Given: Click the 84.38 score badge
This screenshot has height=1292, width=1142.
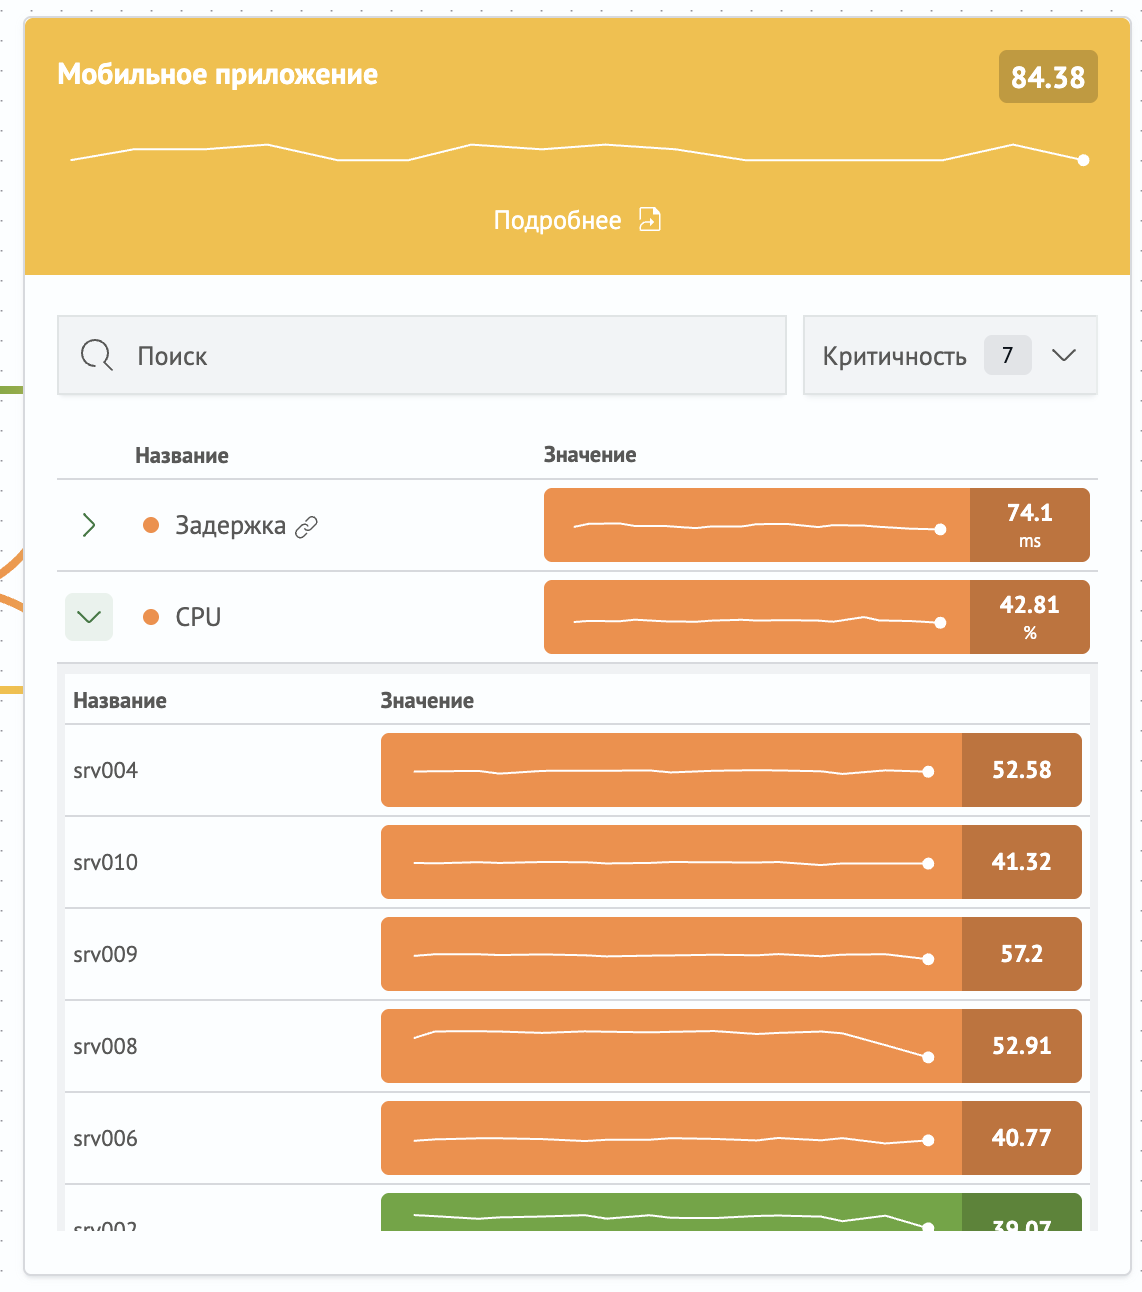Looking at the screenshot, I should (1048, 77).
